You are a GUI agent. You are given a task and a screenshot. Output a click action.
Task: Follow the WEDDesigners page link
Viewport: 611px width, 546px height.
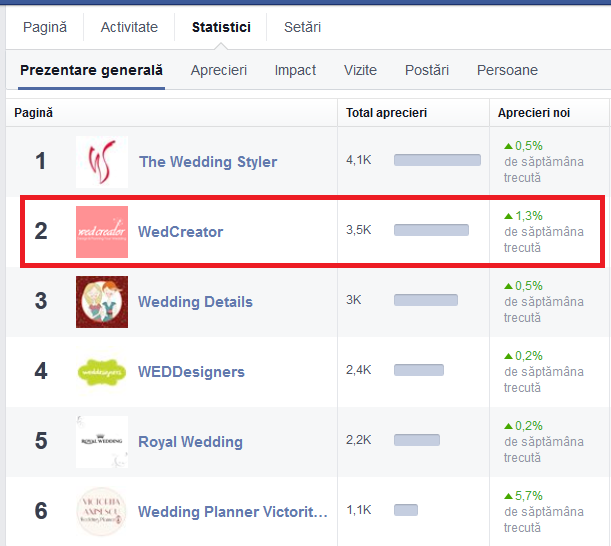click(x=191, y=372)
